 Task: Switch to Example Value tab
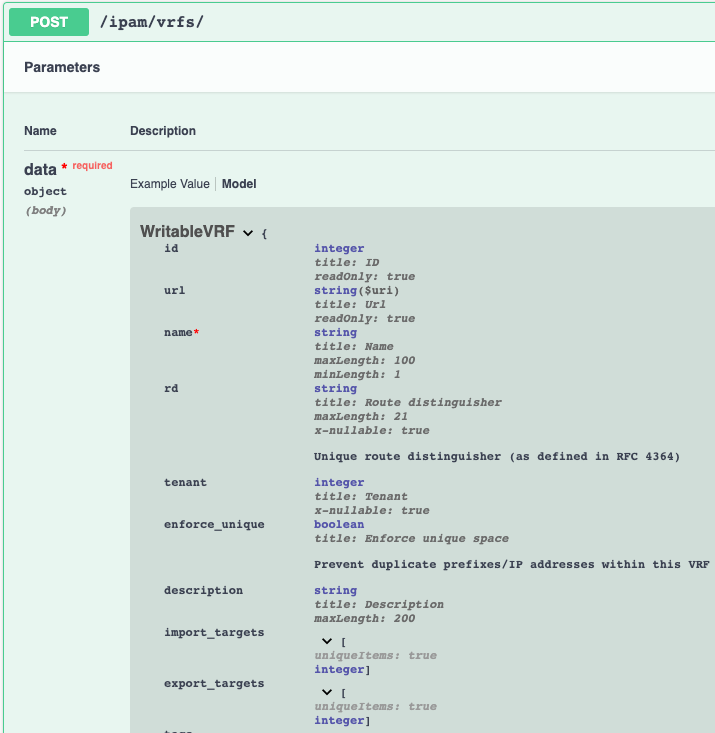pos(170,184)
